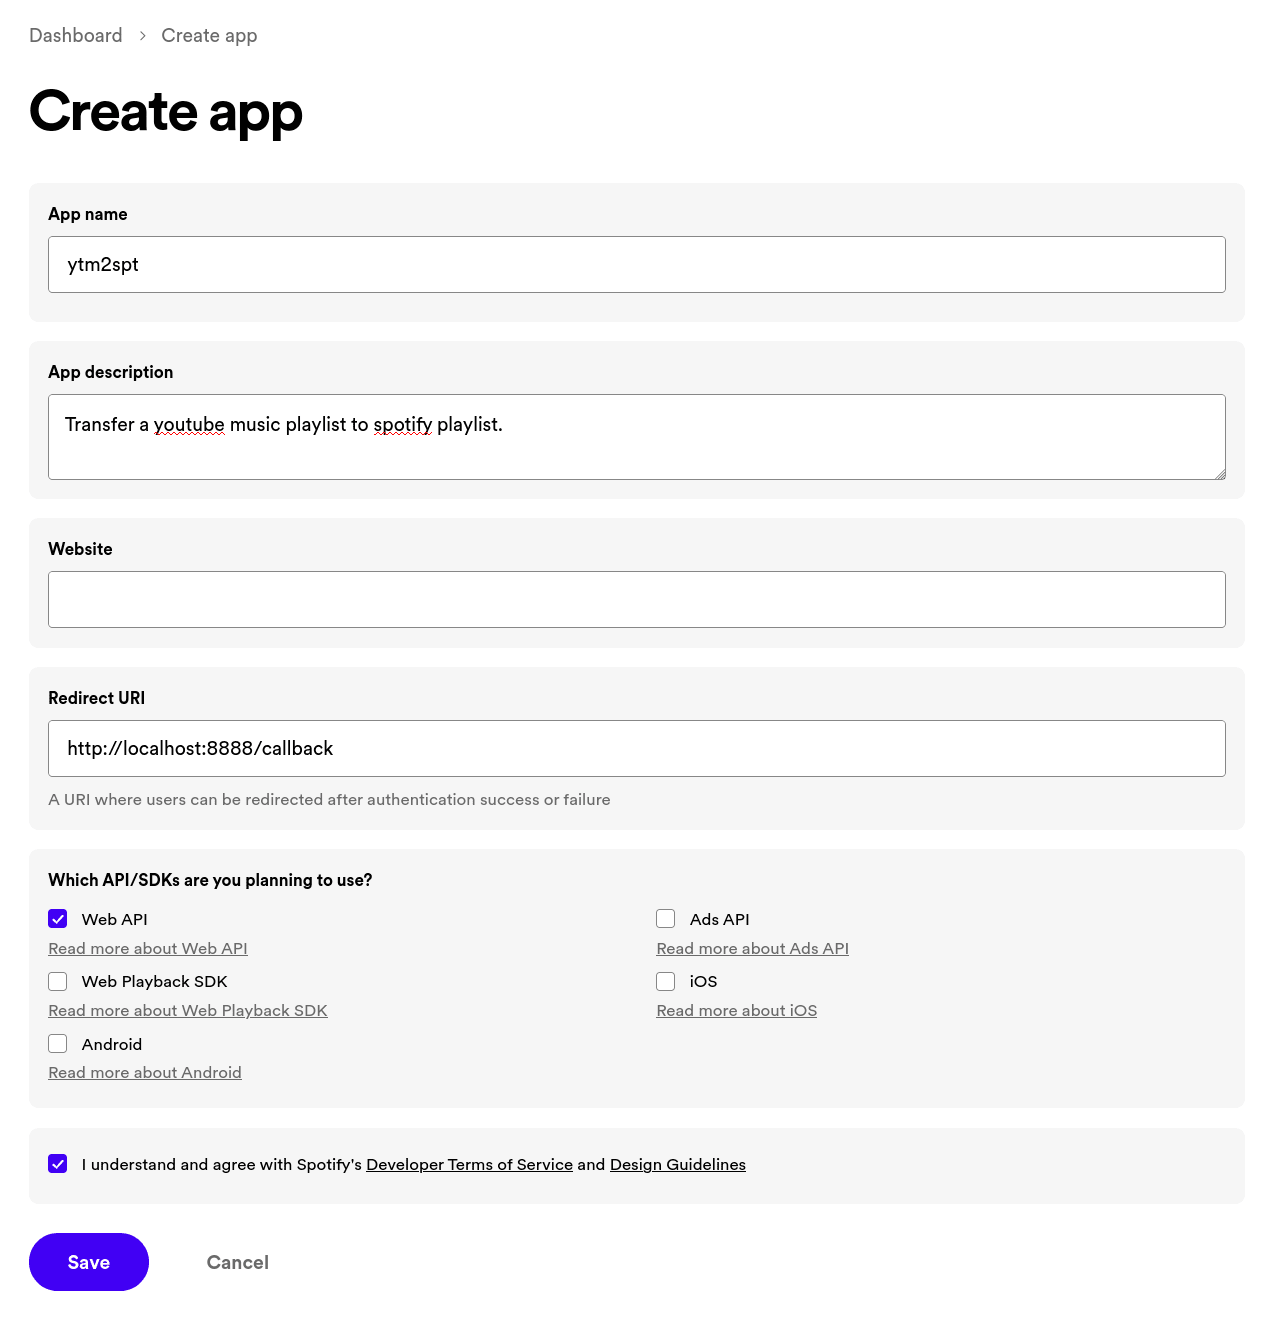Select the Android API/SDK checkbox
Screen dimensions: 1272x1321
(x=57, y=1043)
